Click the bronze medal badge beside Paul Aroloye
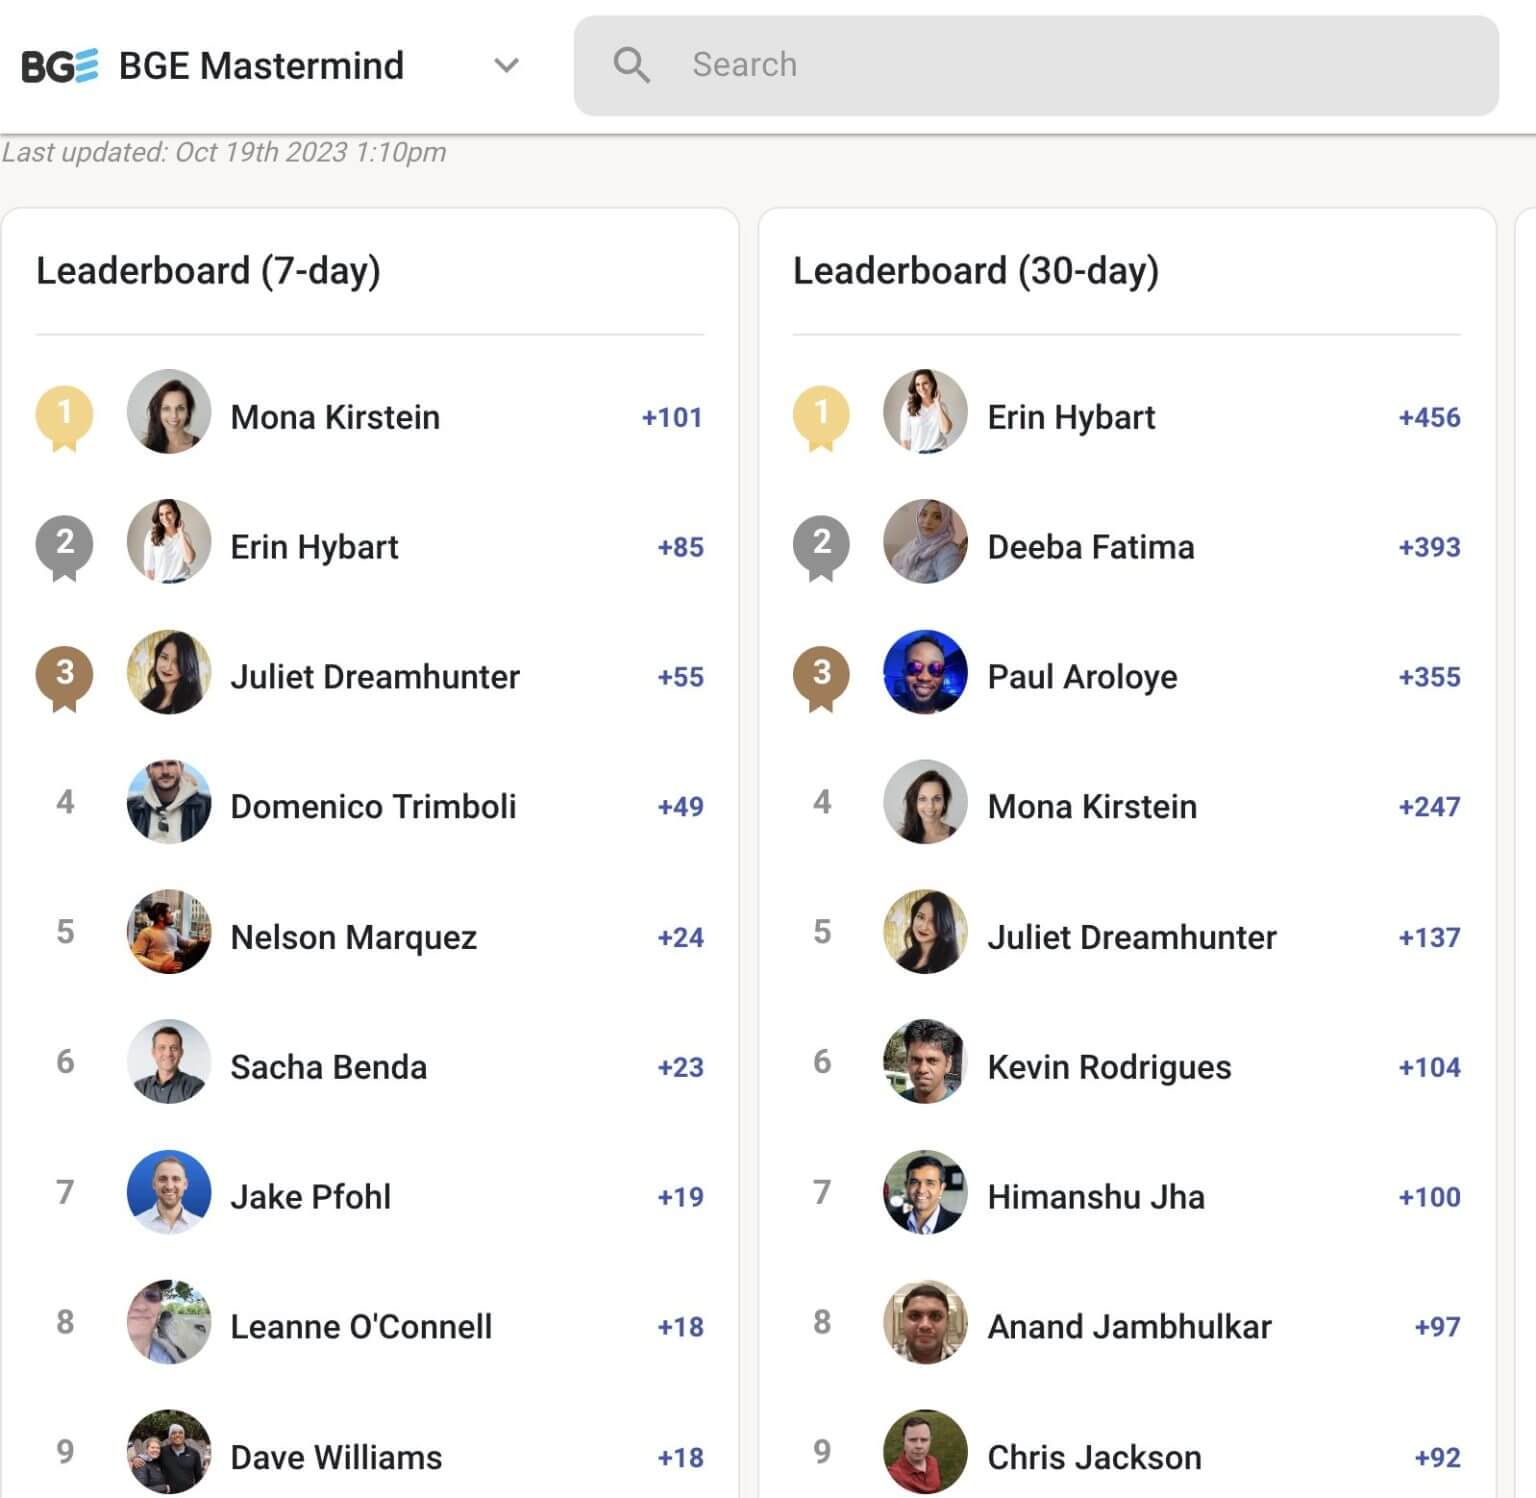Viewport: 1536px width, 1498px height. (822, 677)
